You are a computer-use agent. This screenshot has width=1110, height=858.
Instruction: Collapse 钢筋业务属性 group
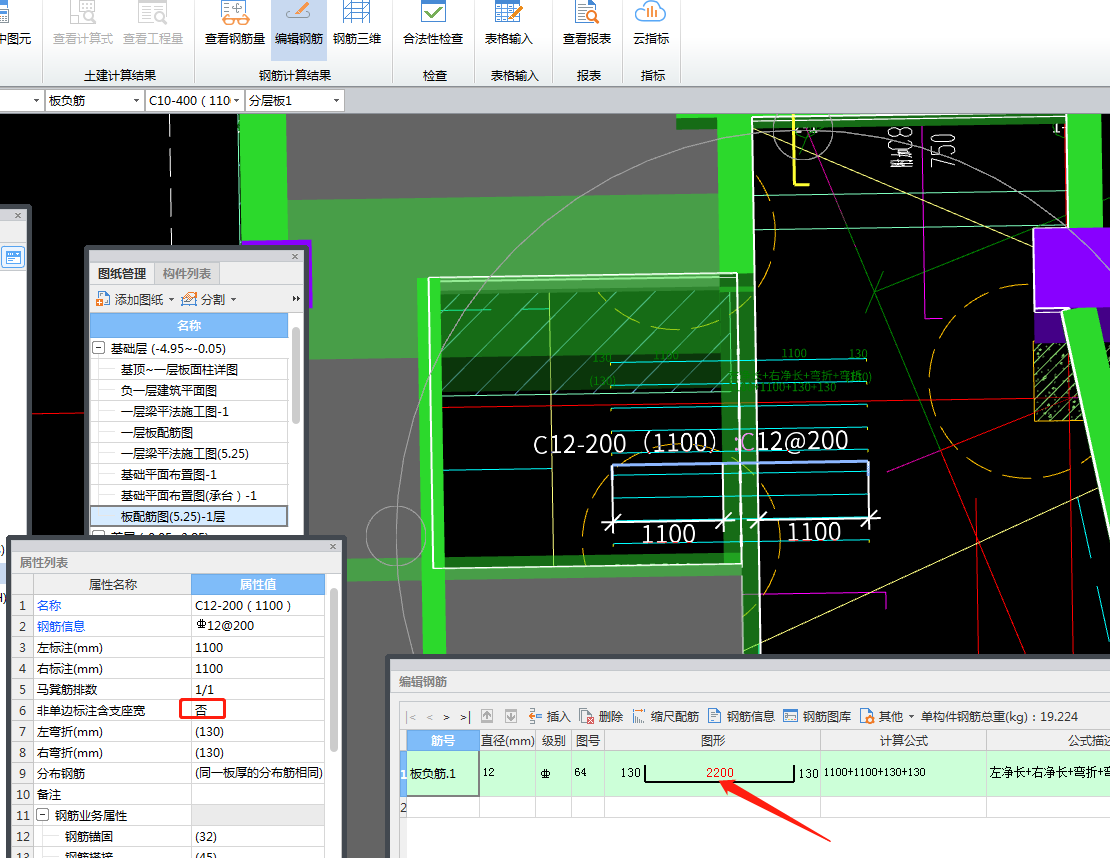(42, 815)
